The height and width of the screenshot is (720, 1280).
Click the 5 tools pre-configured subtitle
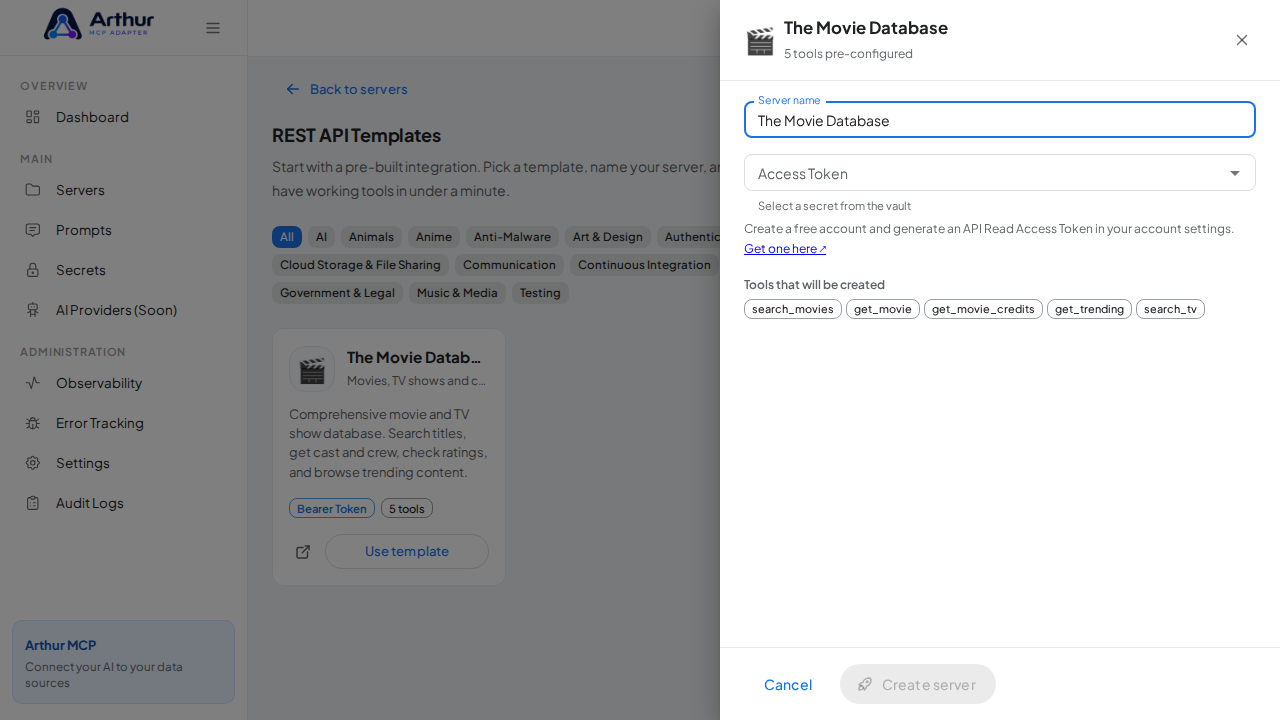click(x=848, y=53)
